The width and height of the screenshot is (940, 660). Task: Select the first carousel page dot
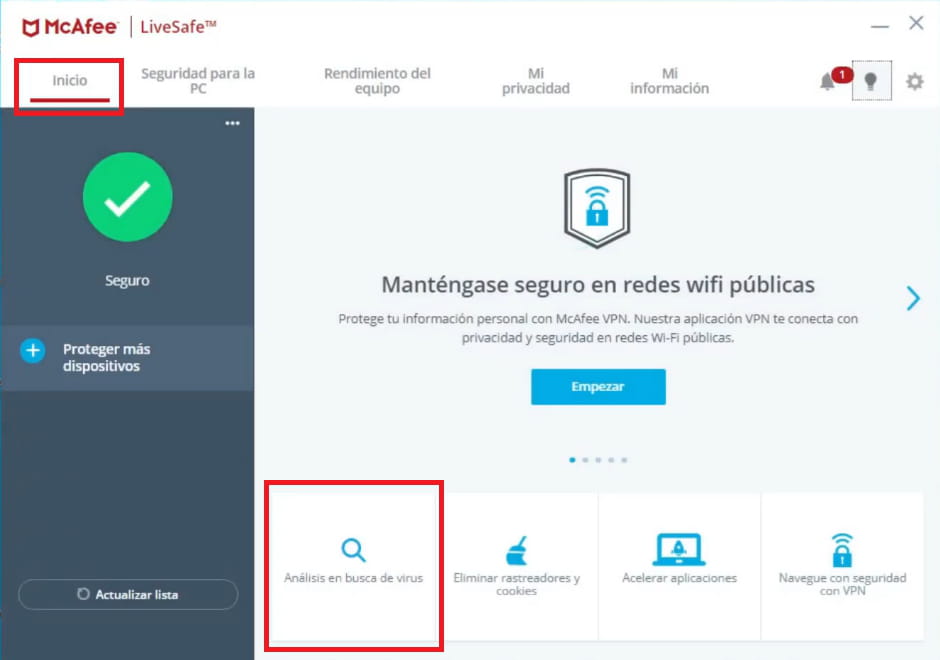pos(572,460)
